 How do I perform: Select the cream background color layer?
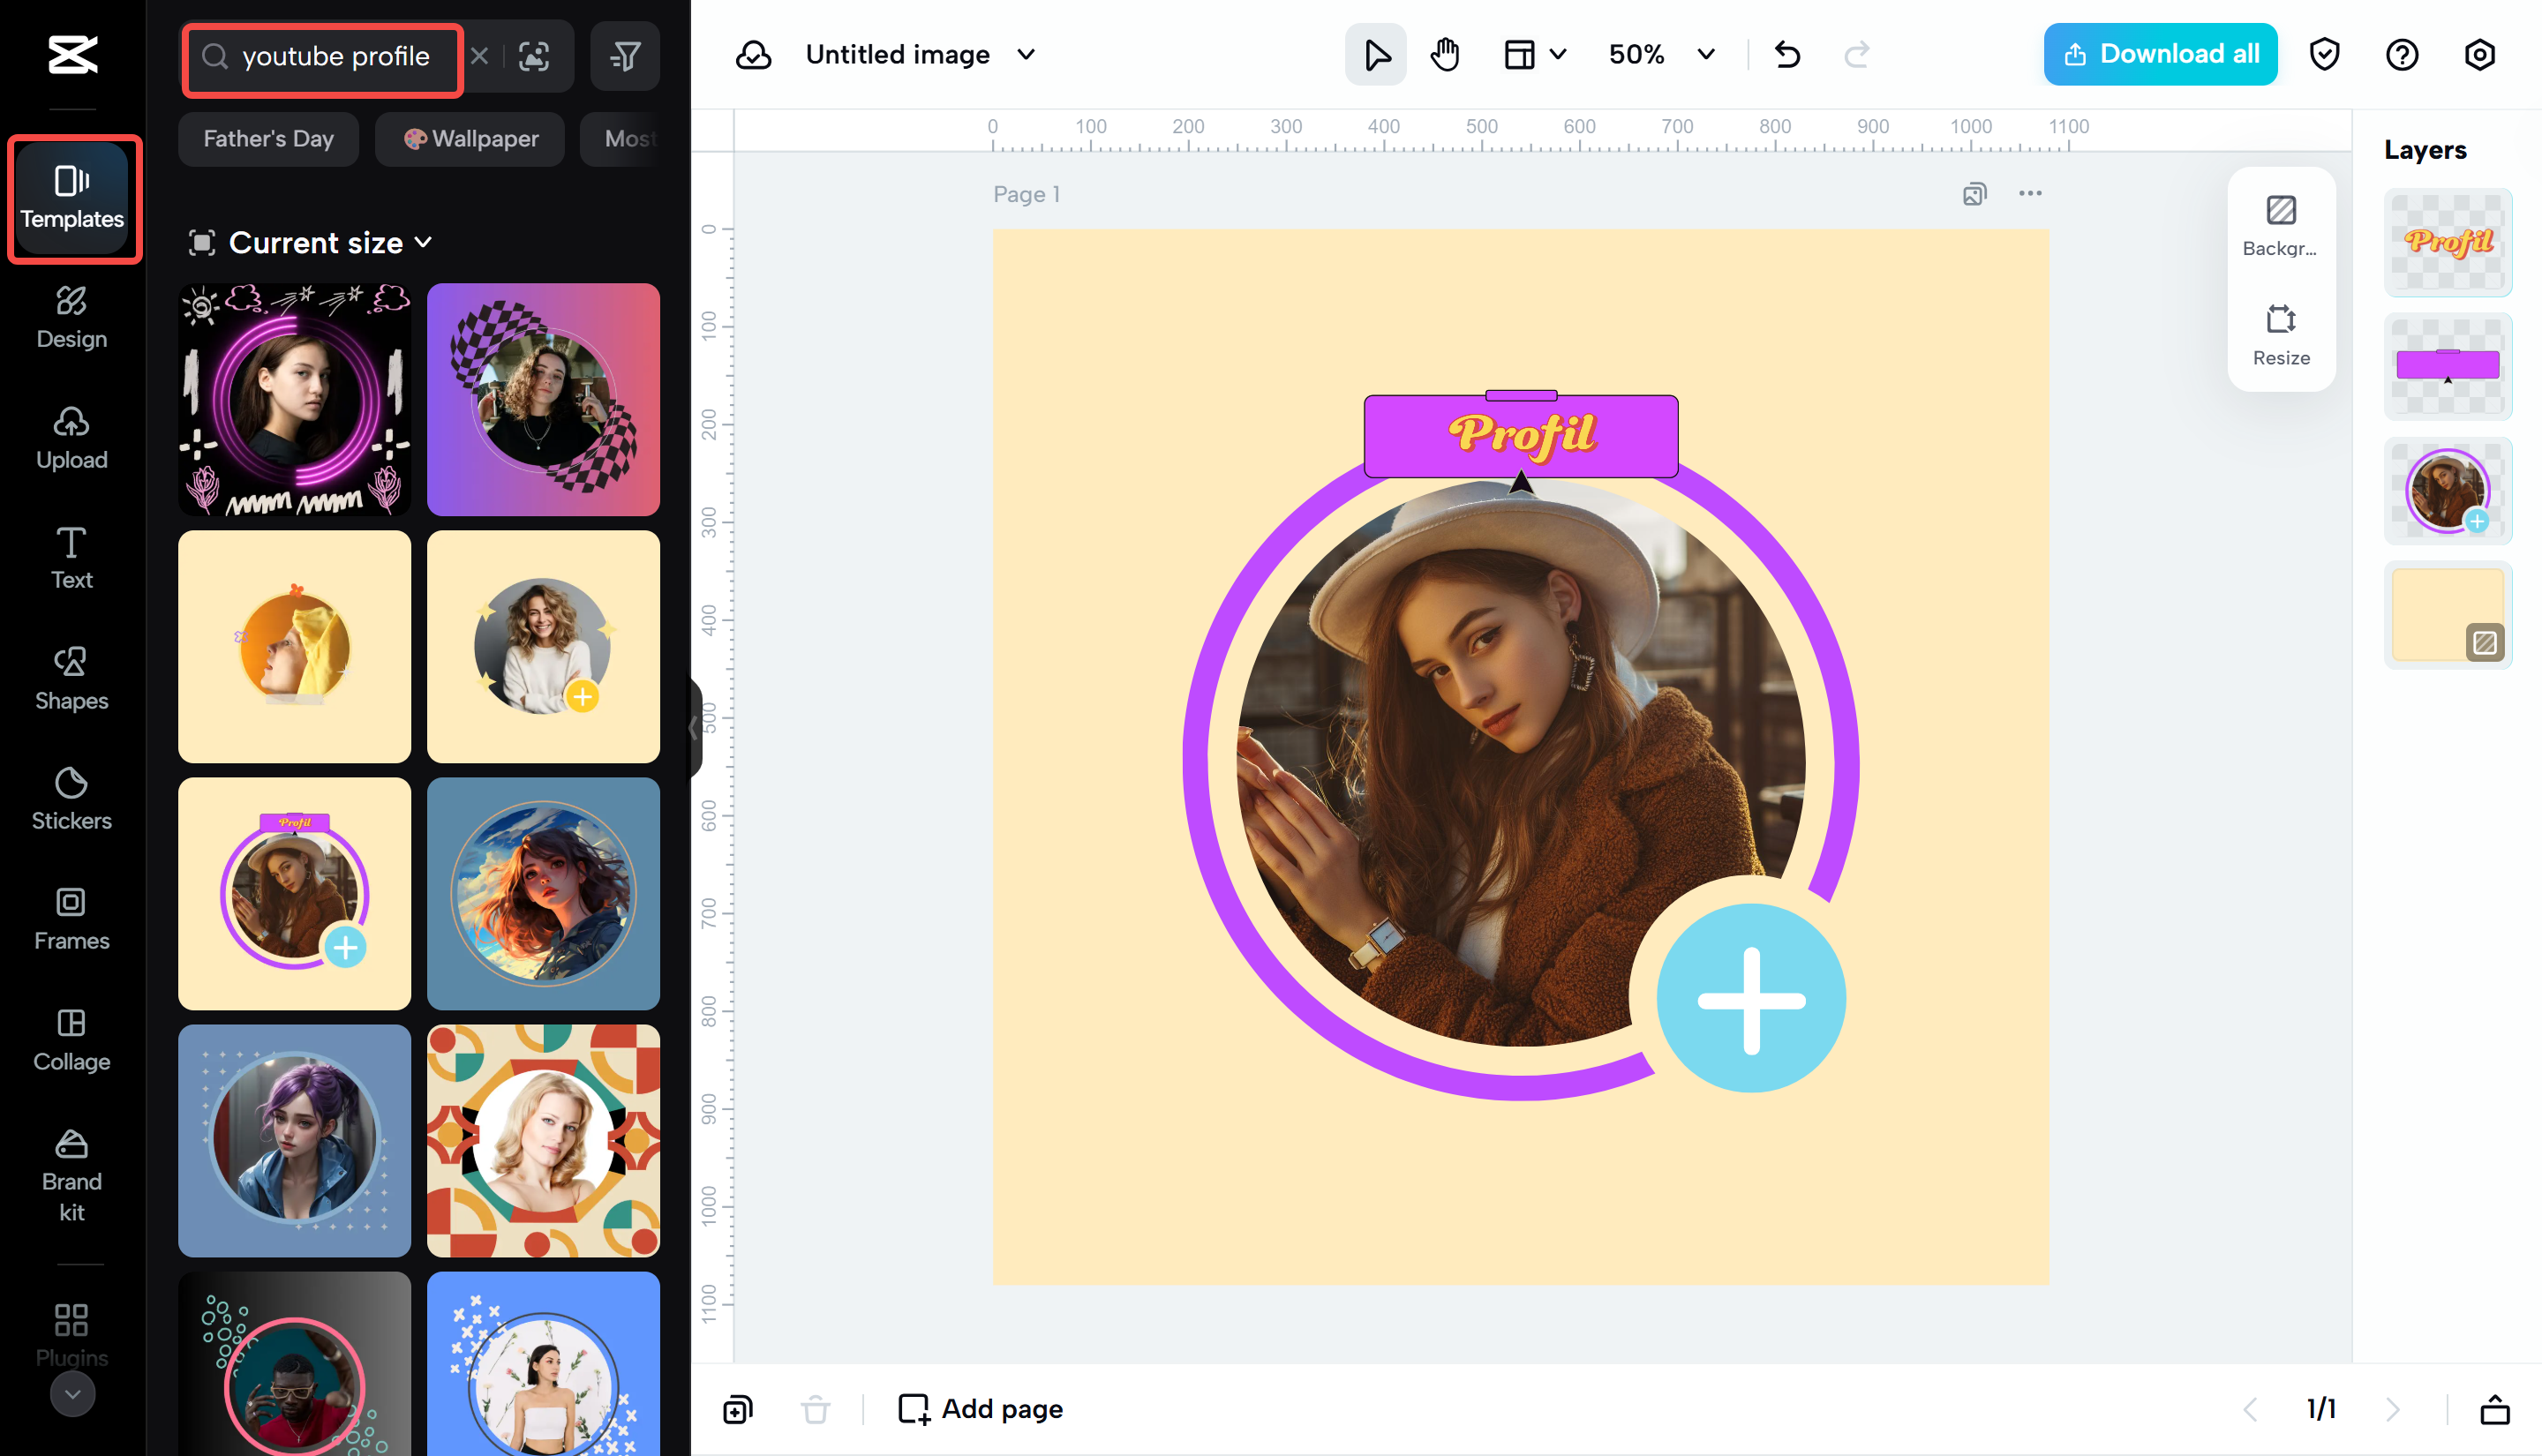[x=2447, y=615]
